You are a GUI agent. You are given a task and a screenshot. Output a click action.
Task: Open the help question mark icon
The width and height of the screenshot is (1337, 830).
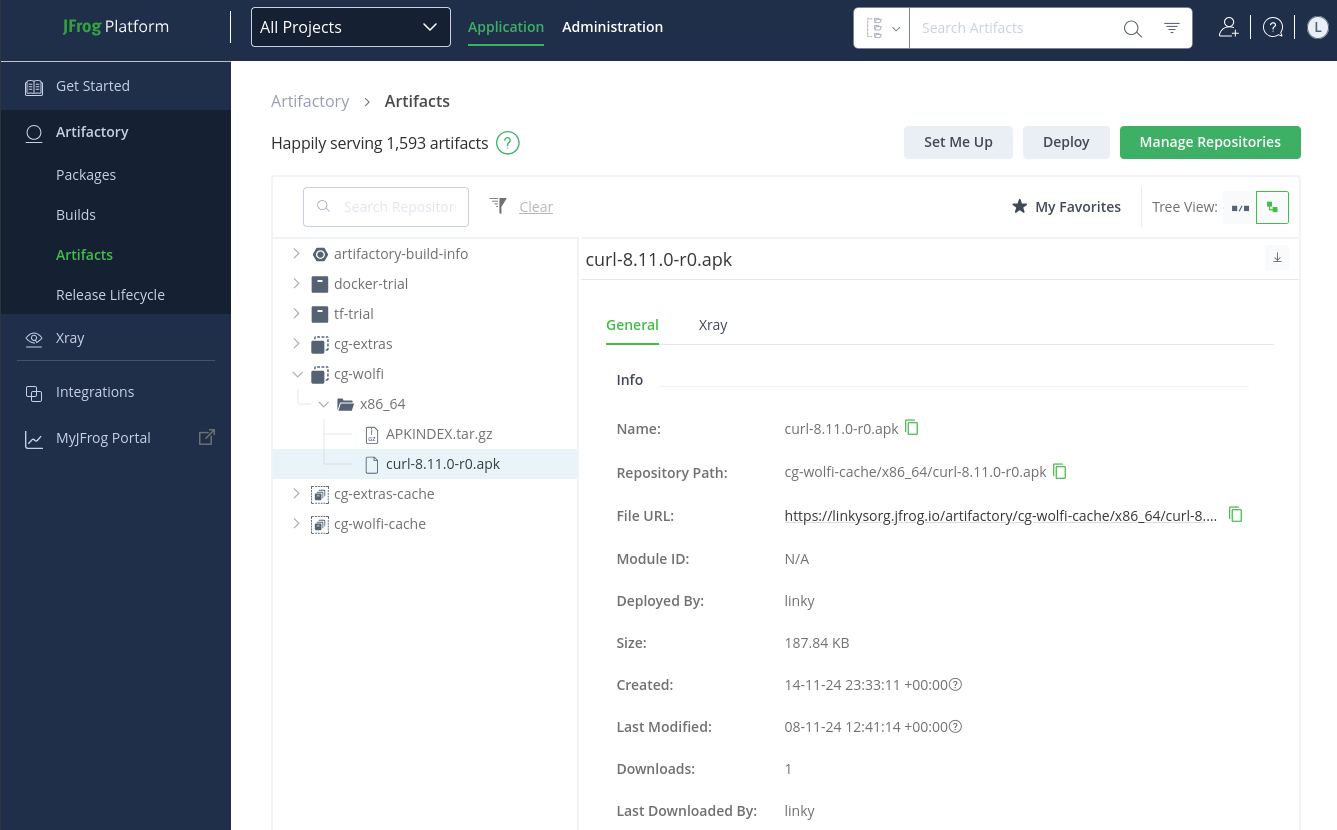pos(1273,28)
